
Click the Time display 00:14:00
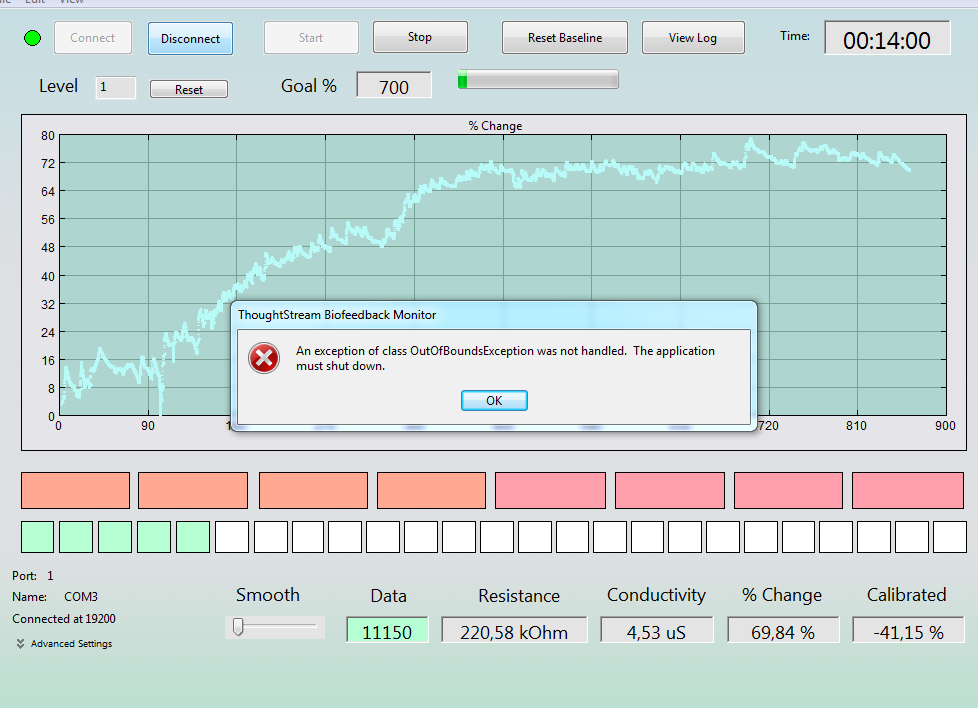tap(887, 39)
